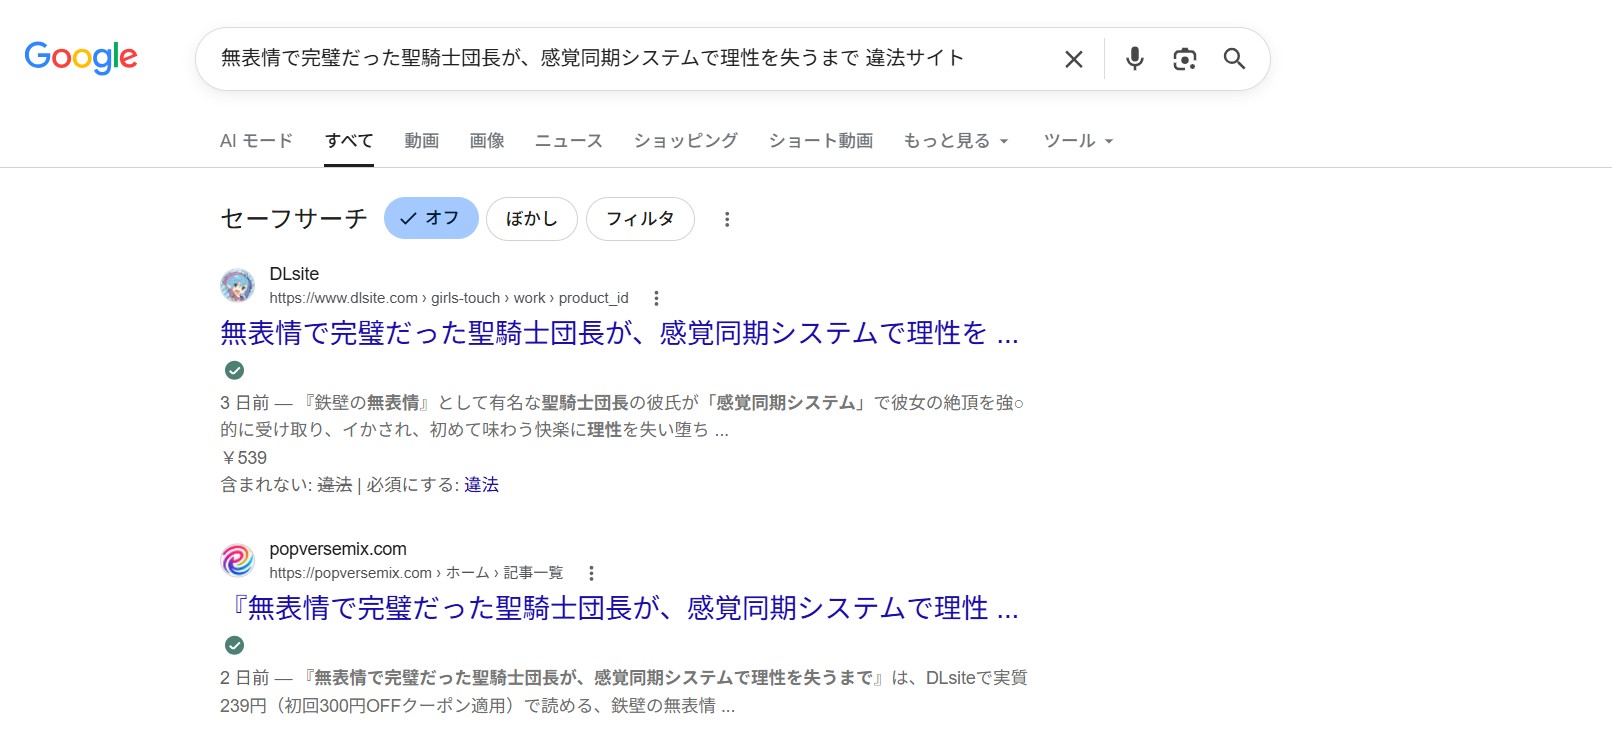
Task: Click the dlsite.com breadcrumb URL
Action: pyautogui.click(x=449, y=298)
